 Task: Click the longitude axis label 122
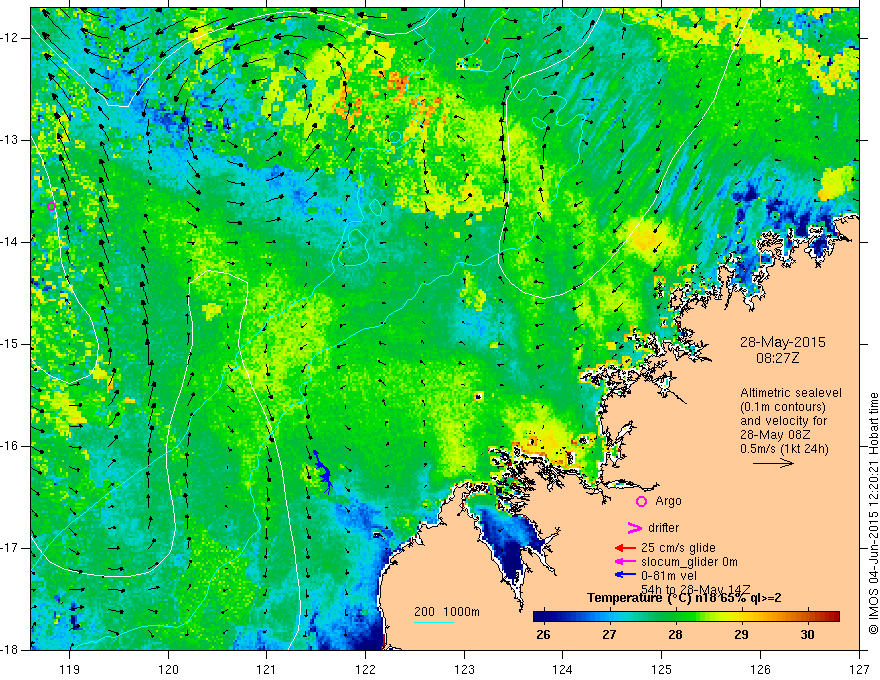click(x=365, y=669)
